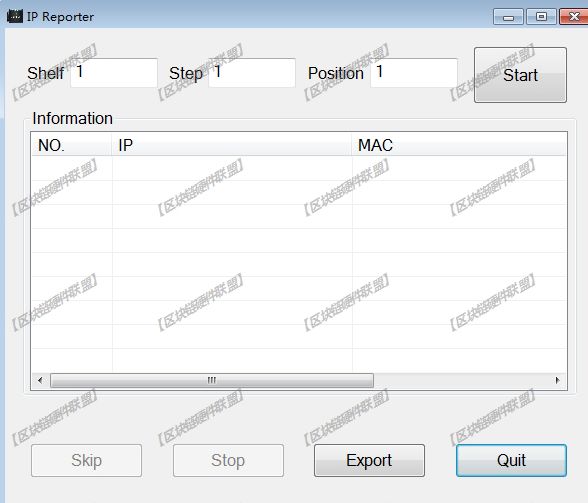Click the MAC column header

459,145
